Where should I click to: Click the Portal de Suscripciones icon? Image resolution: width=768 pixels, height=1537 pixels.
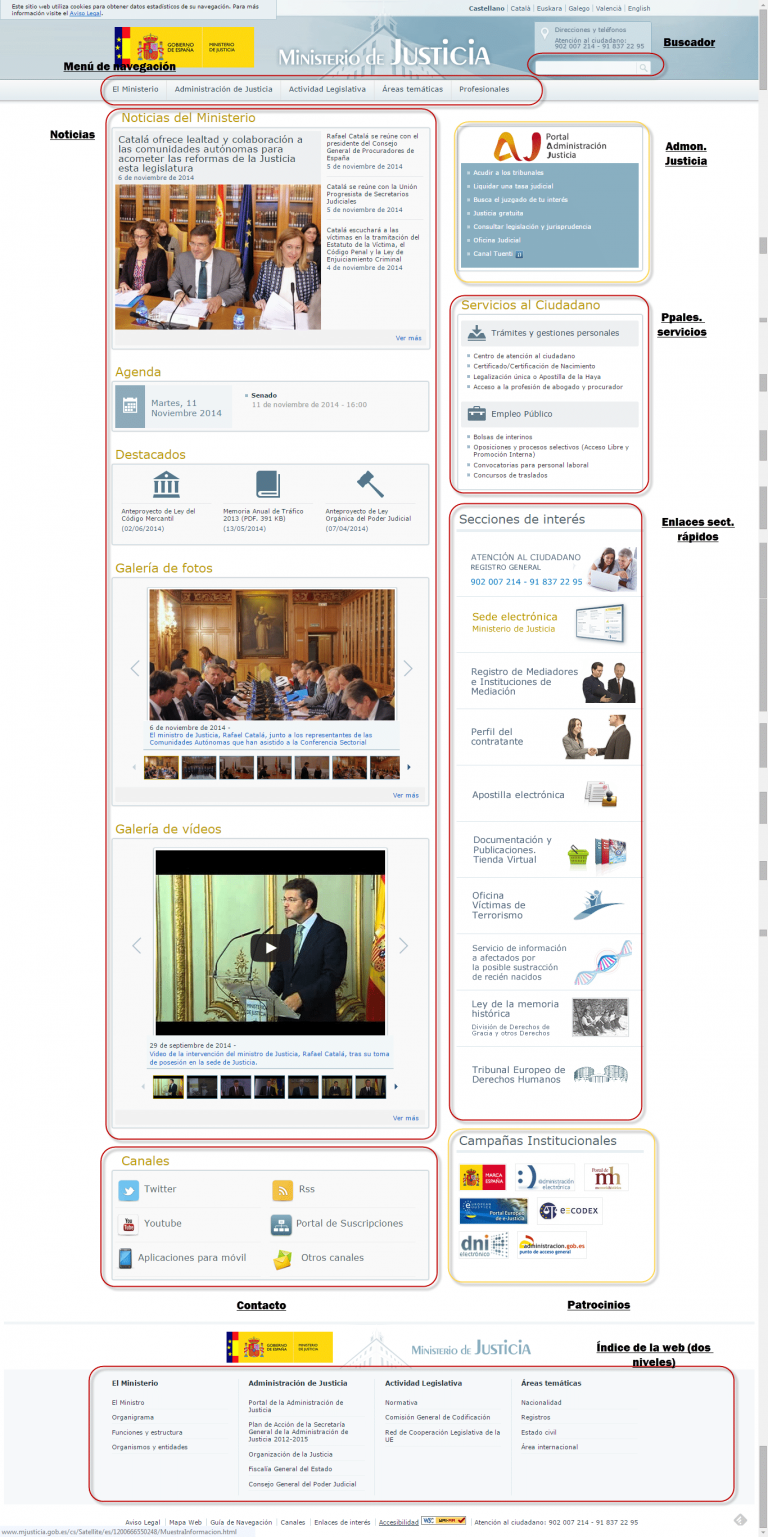pyautogui.click(x=281, y=1224)
